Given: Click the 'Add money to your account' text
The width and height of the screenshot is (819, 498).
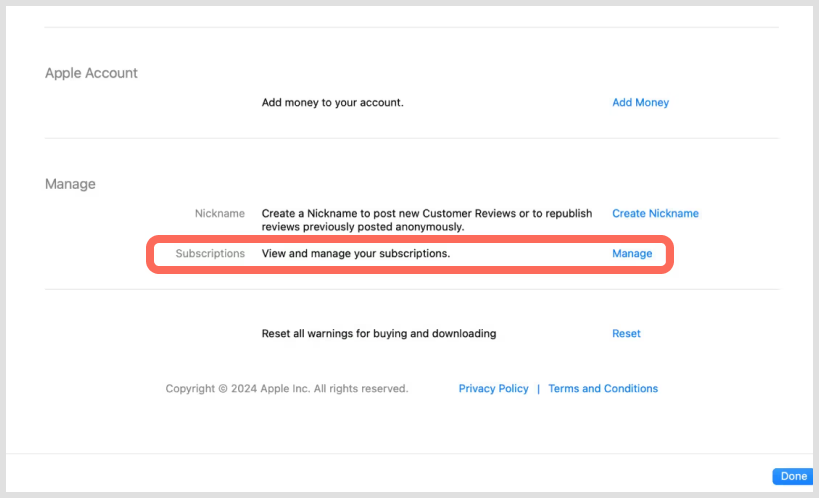Looking at the screenshot, I should (x=332, y=102).
